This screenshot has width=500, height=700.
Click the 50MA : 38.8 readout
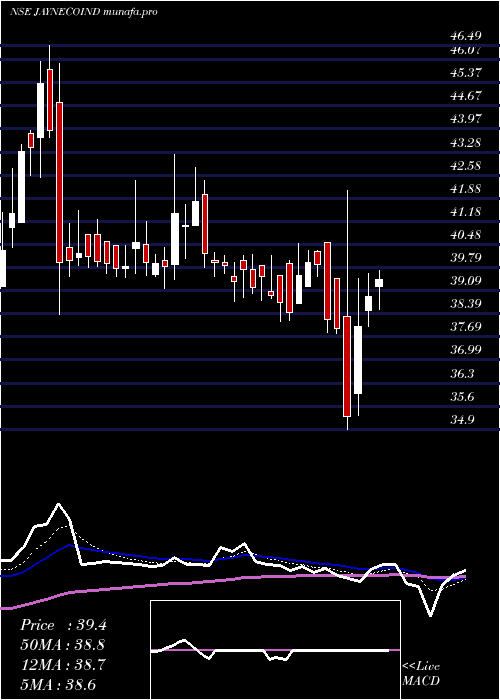click(x=63, y=645)
